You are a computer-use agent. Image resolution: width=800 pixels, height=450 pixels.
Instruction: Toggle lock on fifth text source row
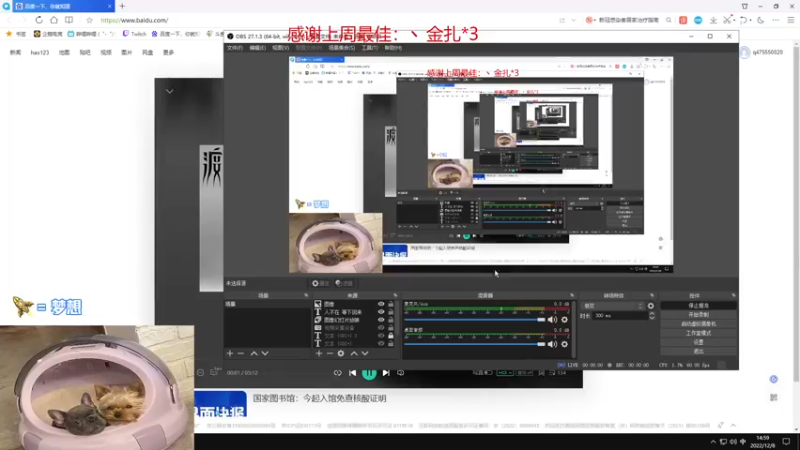[x=391, y=336]
